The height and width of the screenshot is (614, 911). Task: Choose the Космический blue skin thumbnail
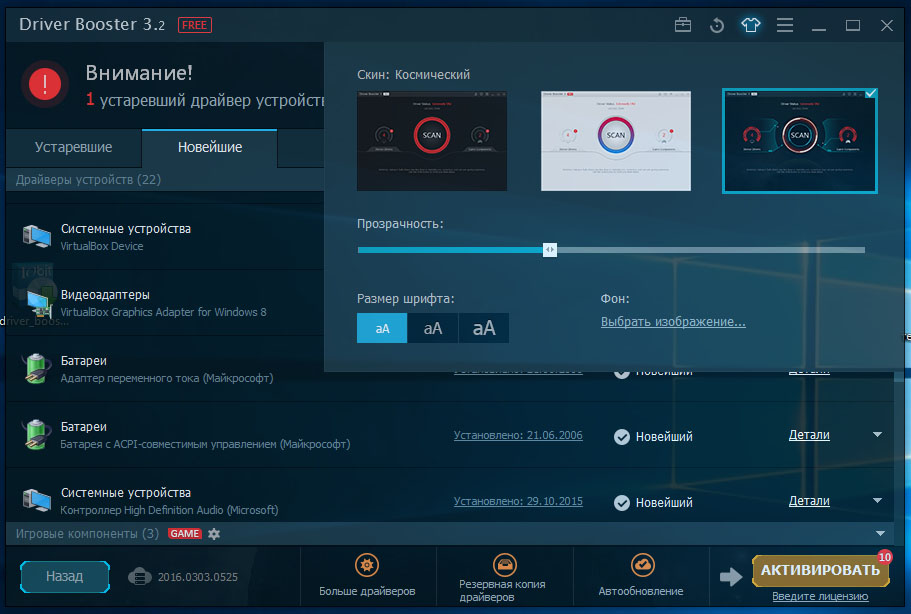pyautogui.click(x=799, y=141)
